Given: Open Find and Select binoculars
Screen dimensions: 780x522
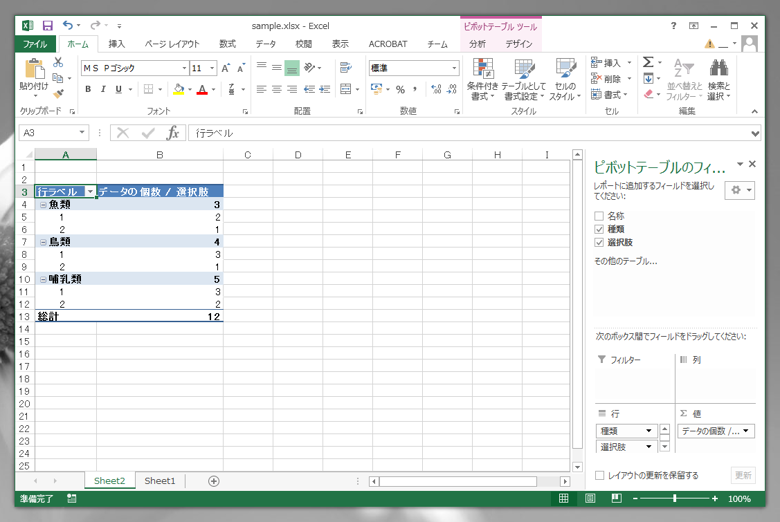Looking at the screenshot, I should pos(719,80).
